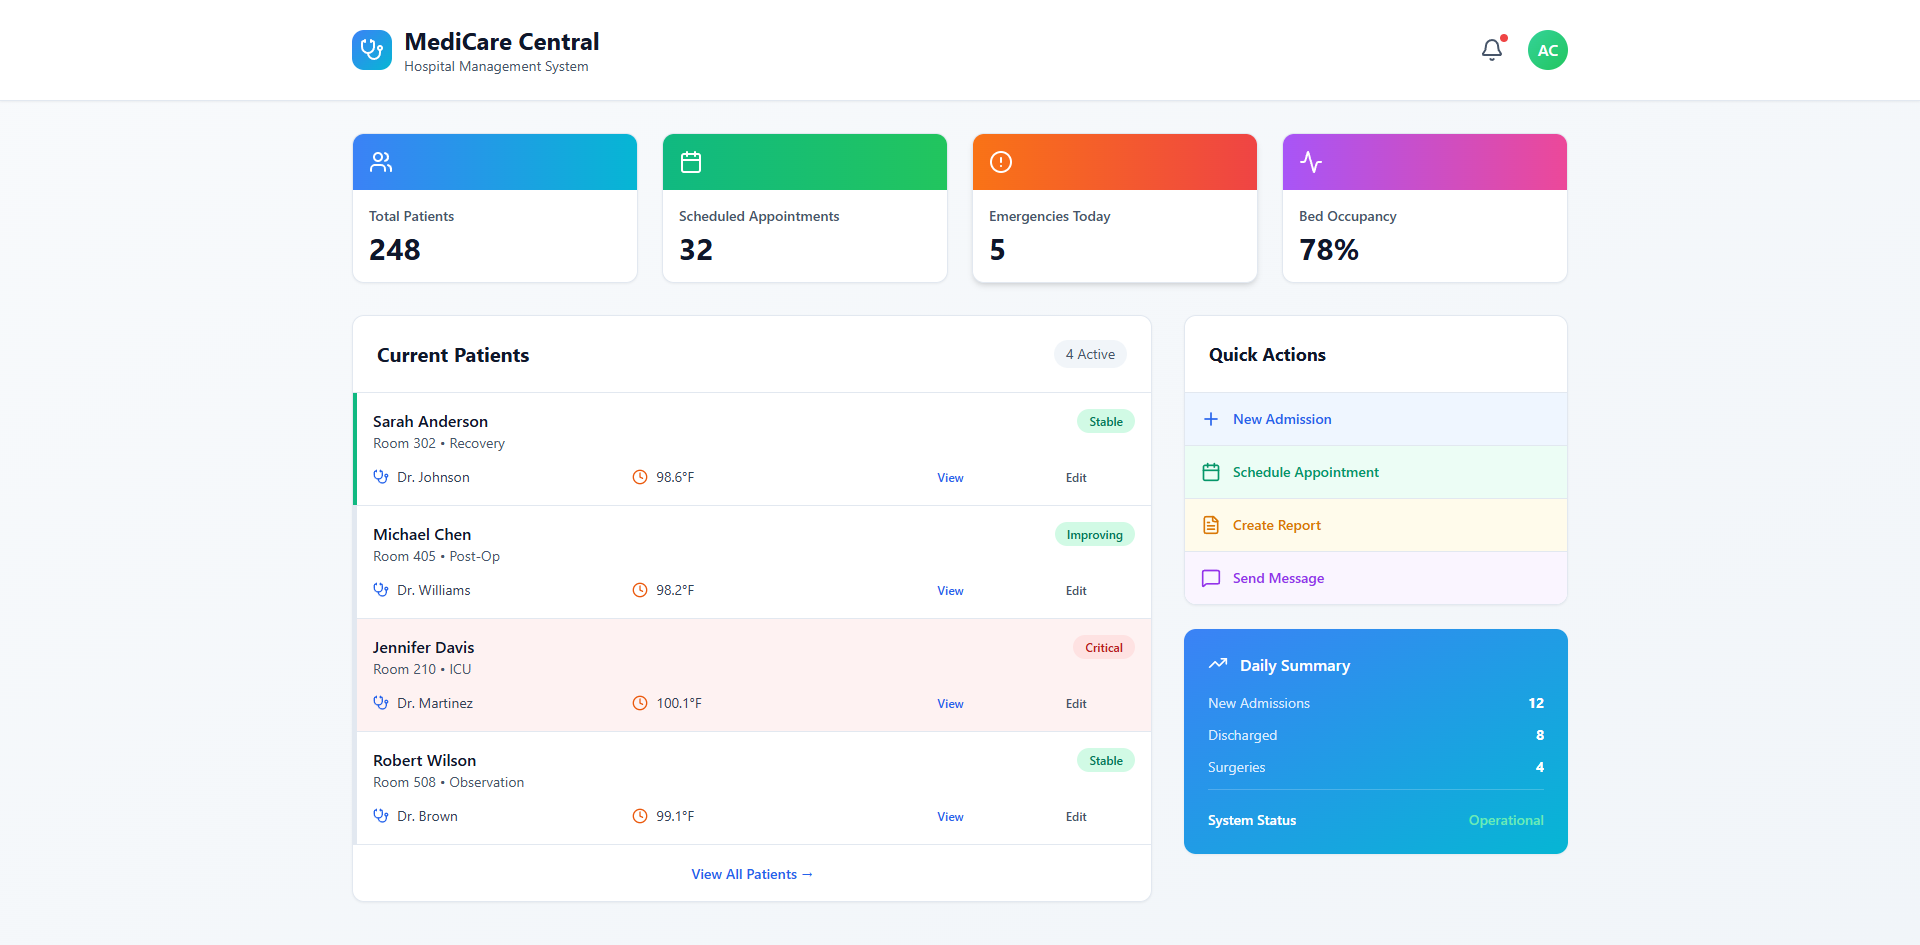
Task: Click the MediCare Central stethoscope logo
Action: pos(372,50)
